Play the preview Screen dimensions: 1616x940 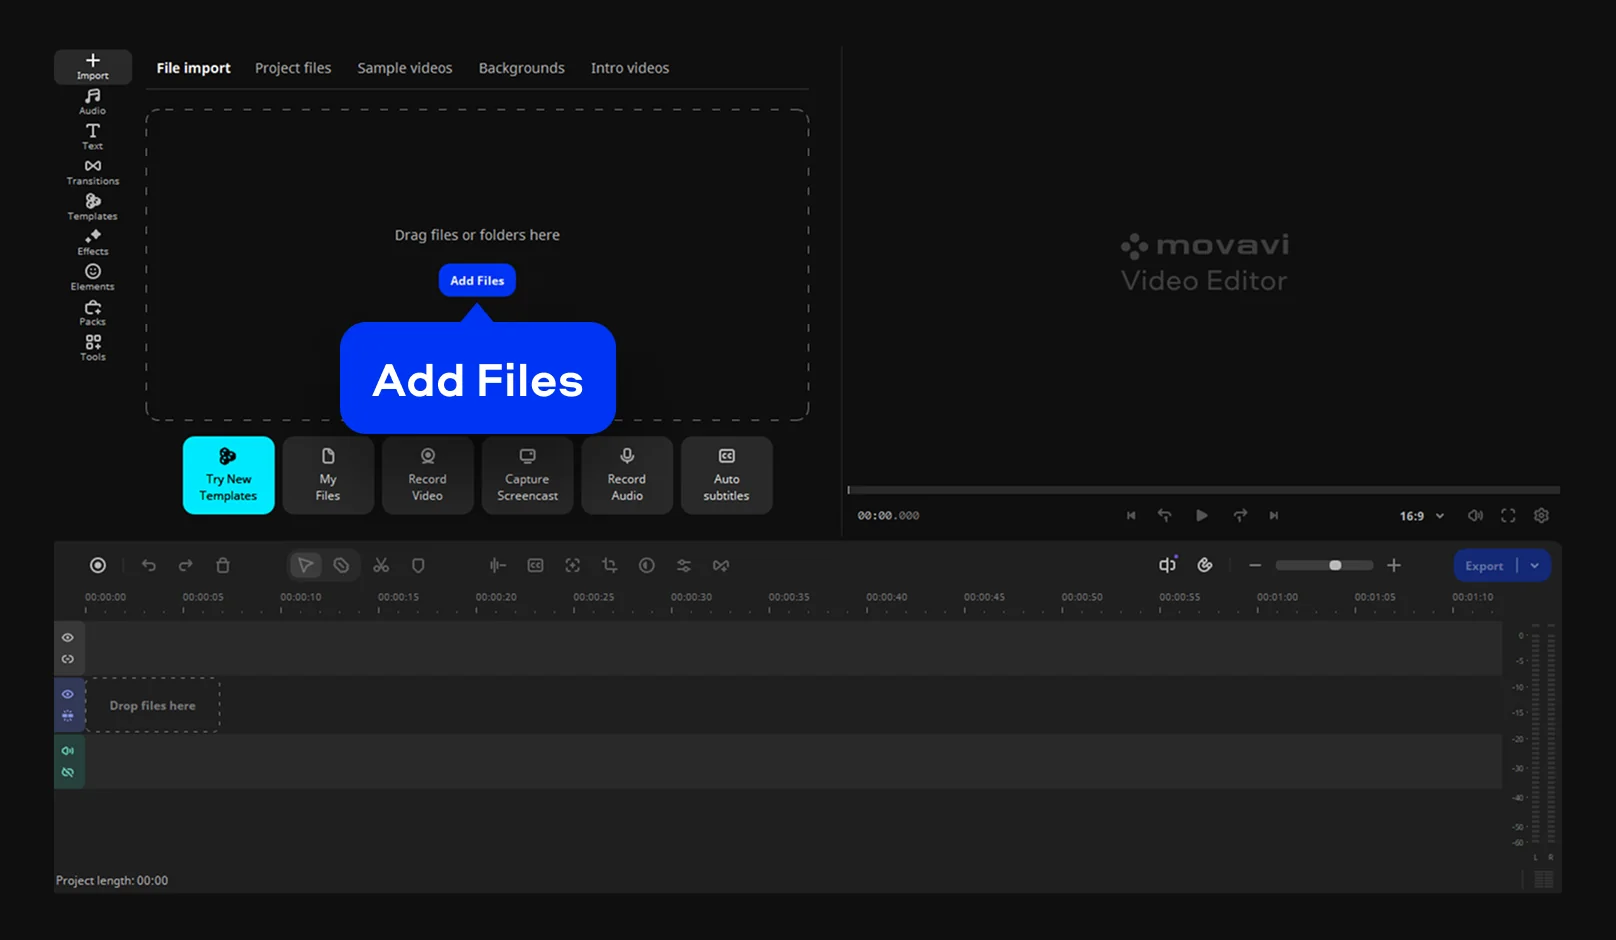1202,516
